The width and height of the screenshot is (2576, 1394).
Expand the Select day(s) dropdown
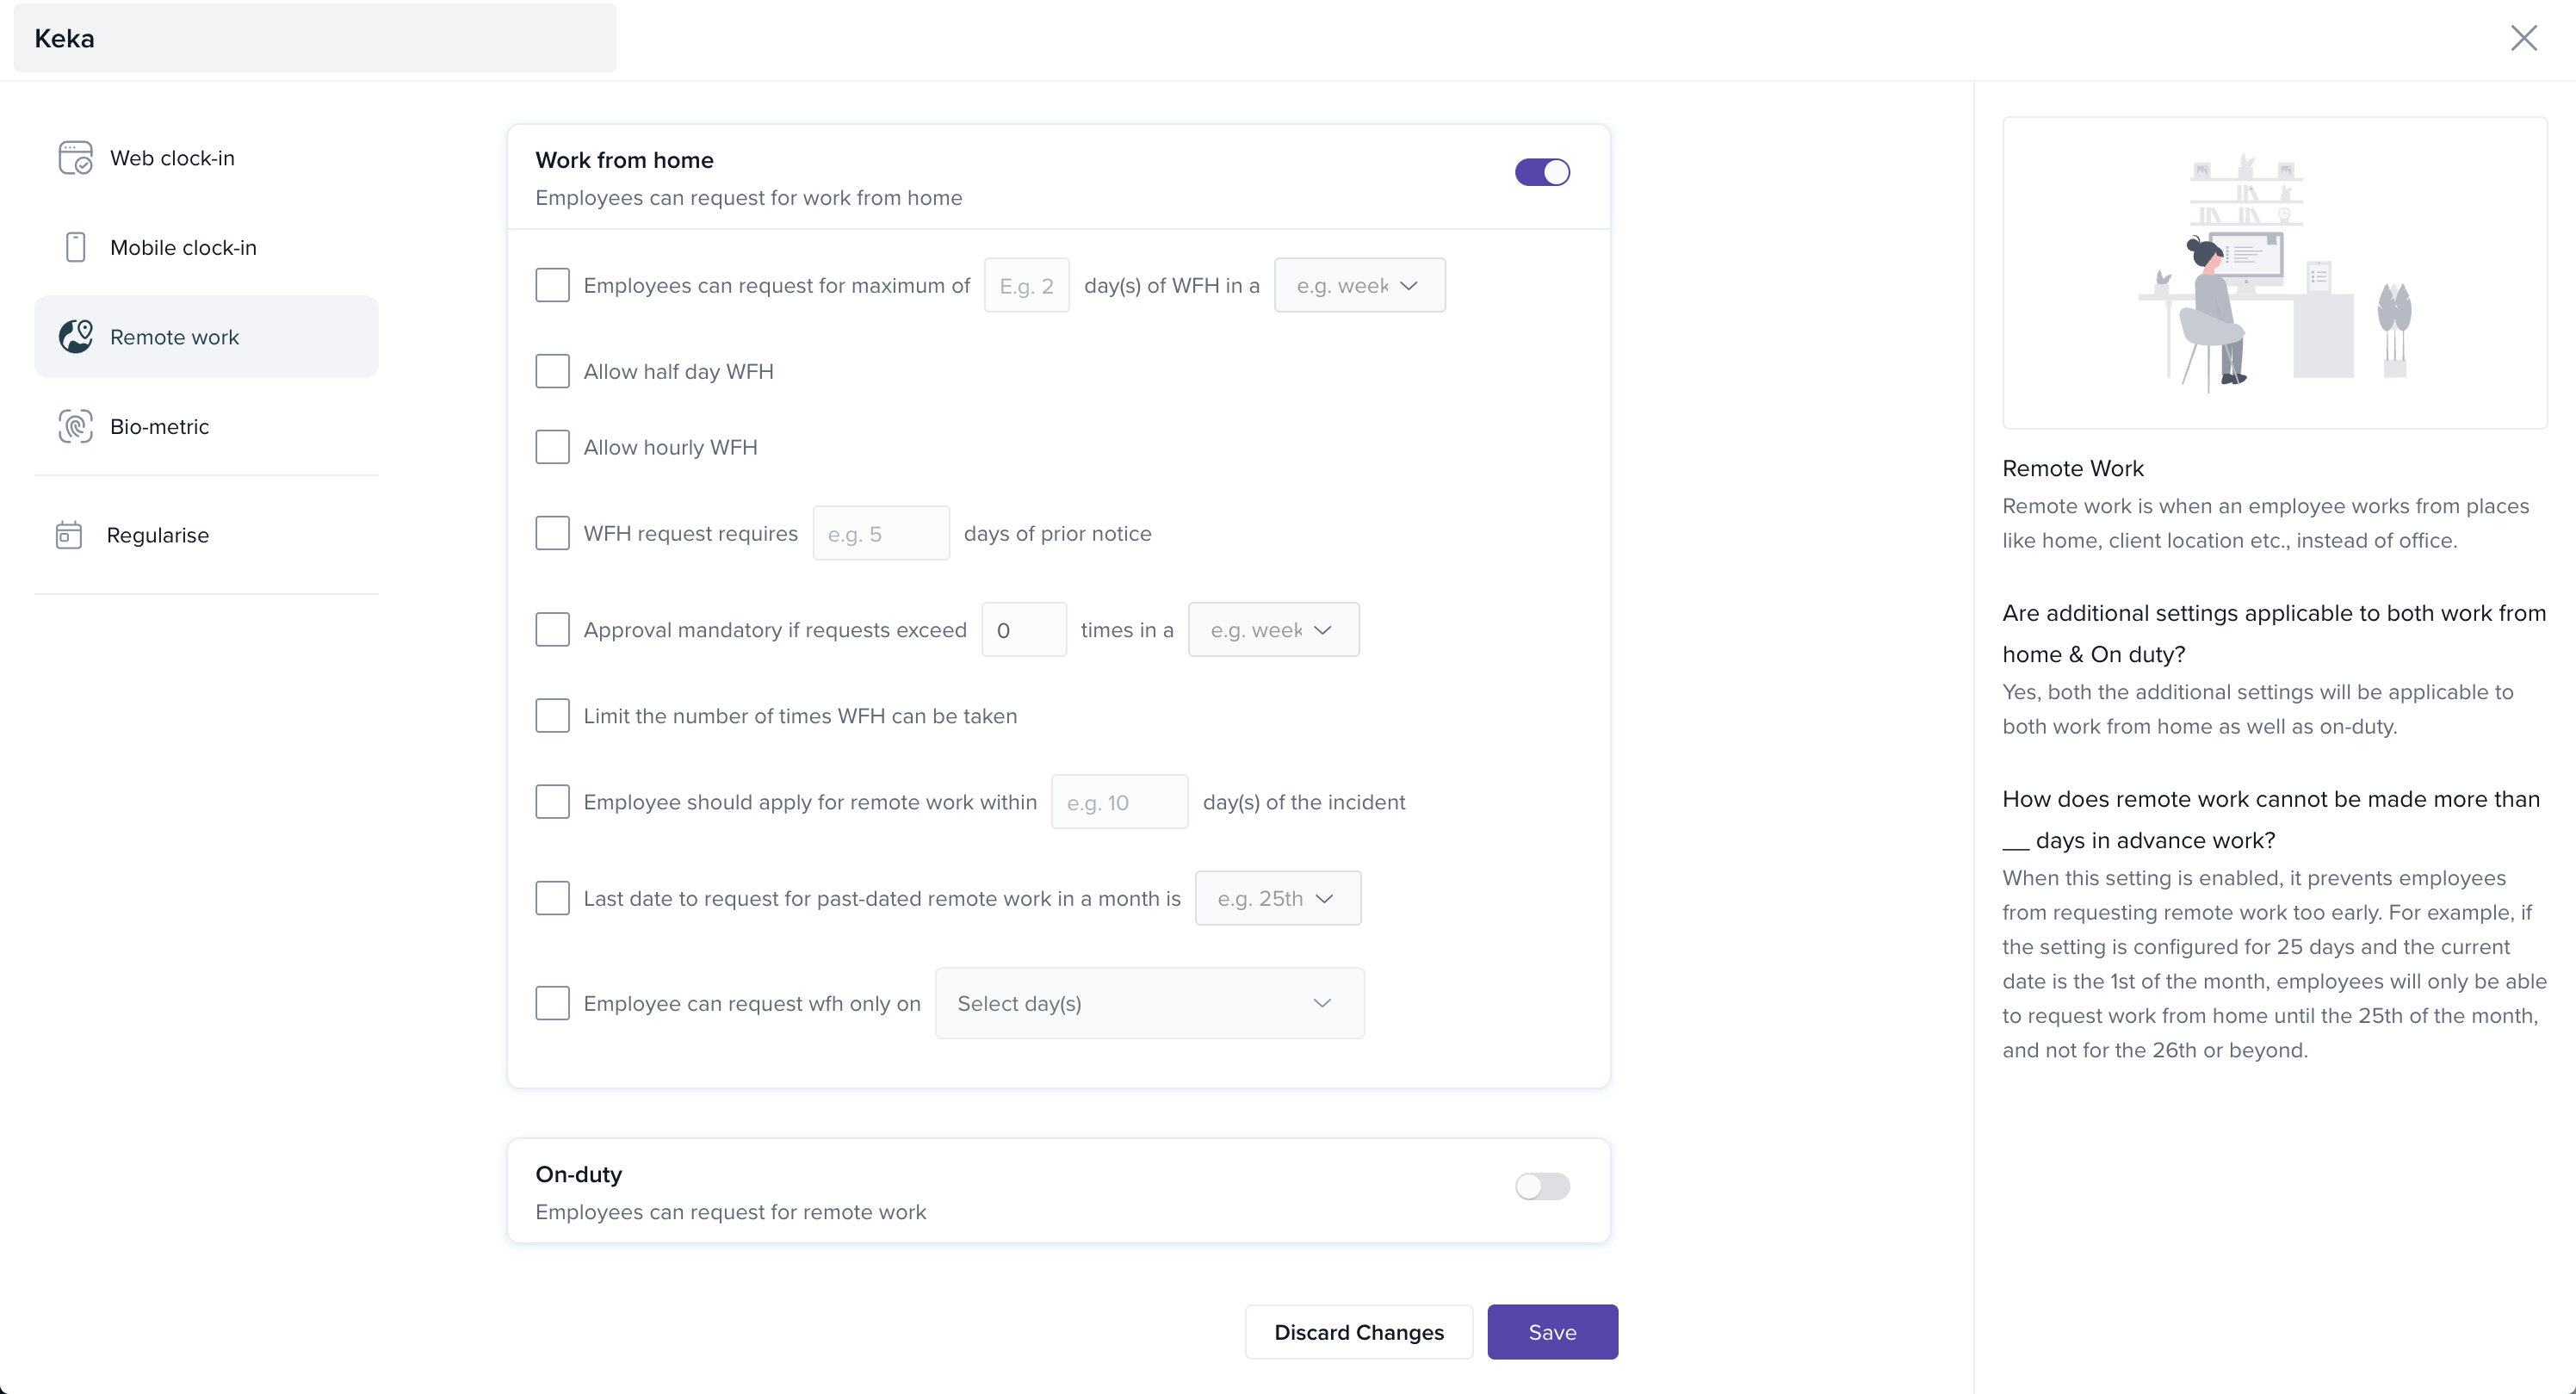[1149, 1003]
